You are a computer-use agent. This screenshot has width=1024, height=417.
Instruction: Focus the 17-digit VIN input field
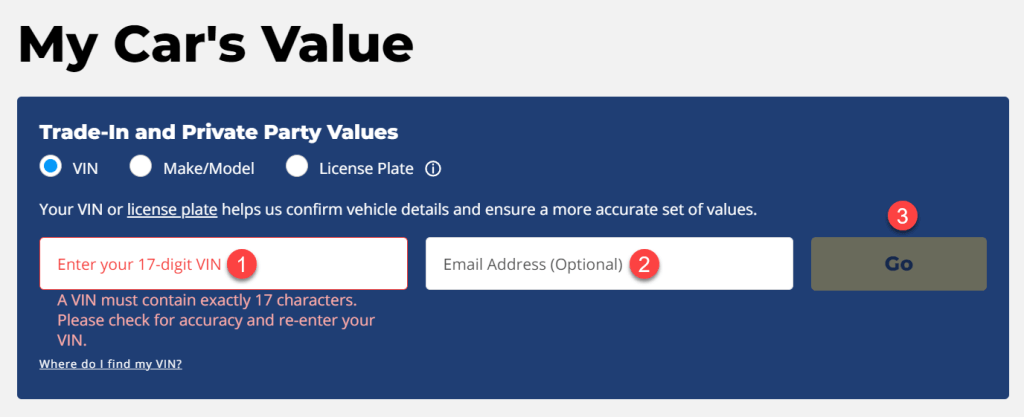[223, 264]
